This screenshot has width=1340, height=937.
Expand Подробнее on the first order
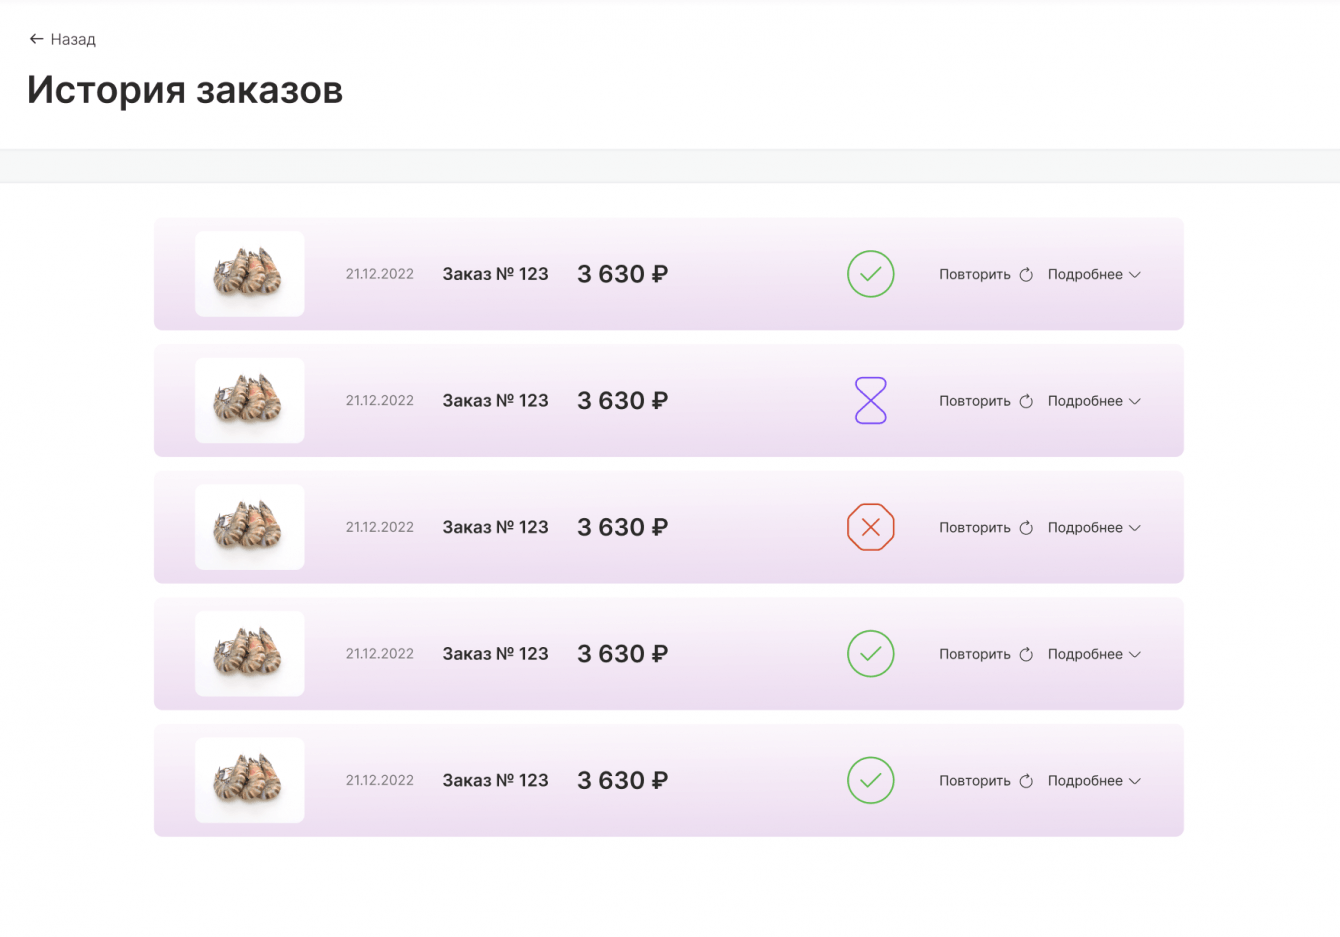(1094, 274)
